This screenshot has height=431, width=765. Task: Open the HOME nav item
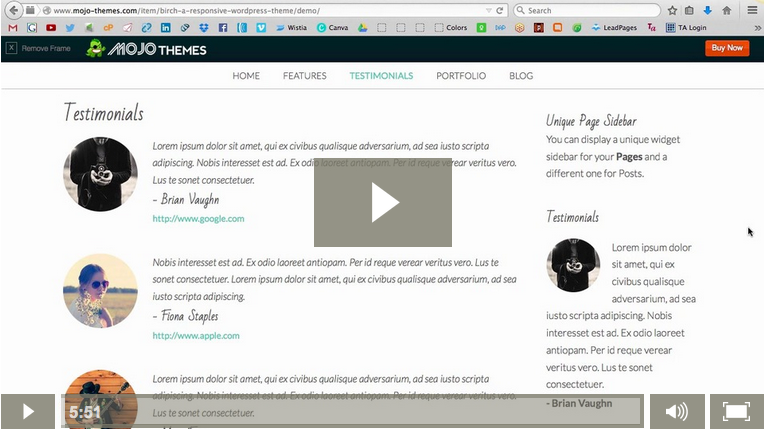point(246,76)
